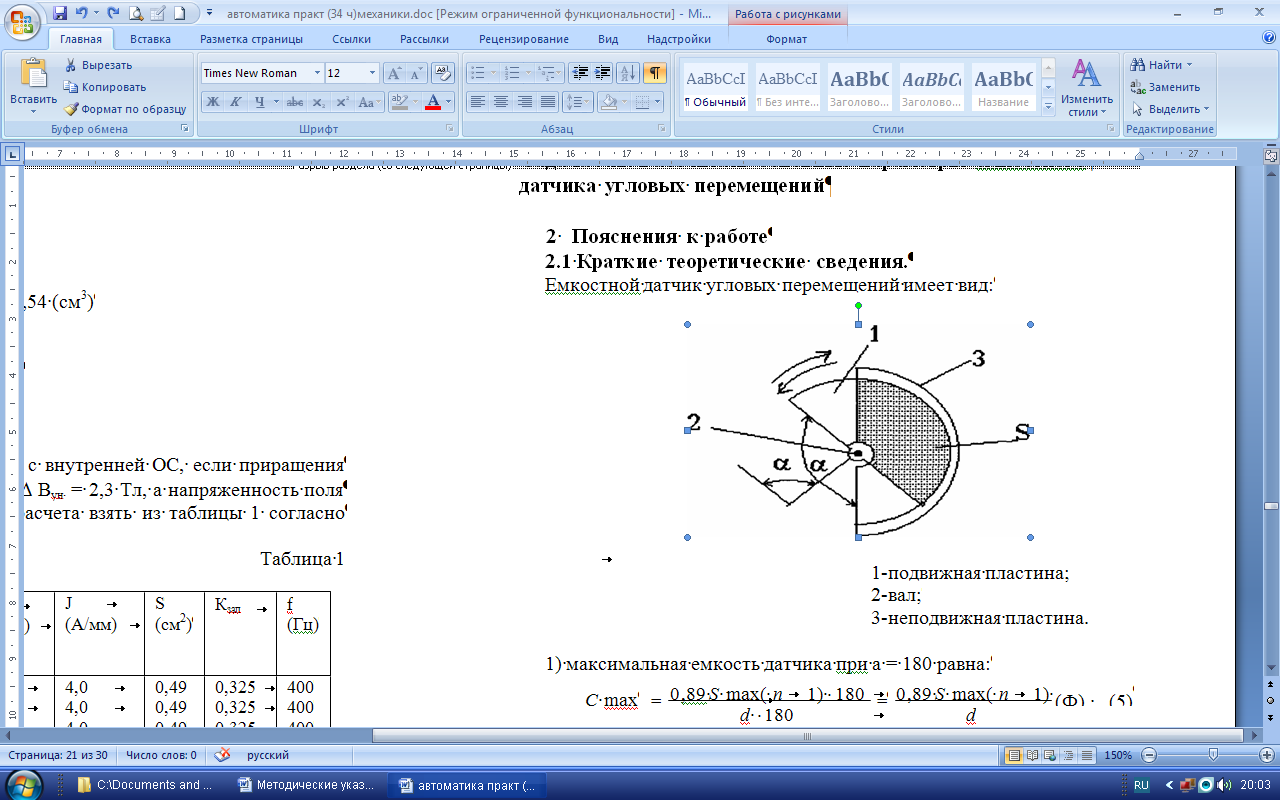The width and height of the screenshot is (1280, 800).
Task: Click Copy (Копировать) in the clipboard group
Action: point(104,87)
